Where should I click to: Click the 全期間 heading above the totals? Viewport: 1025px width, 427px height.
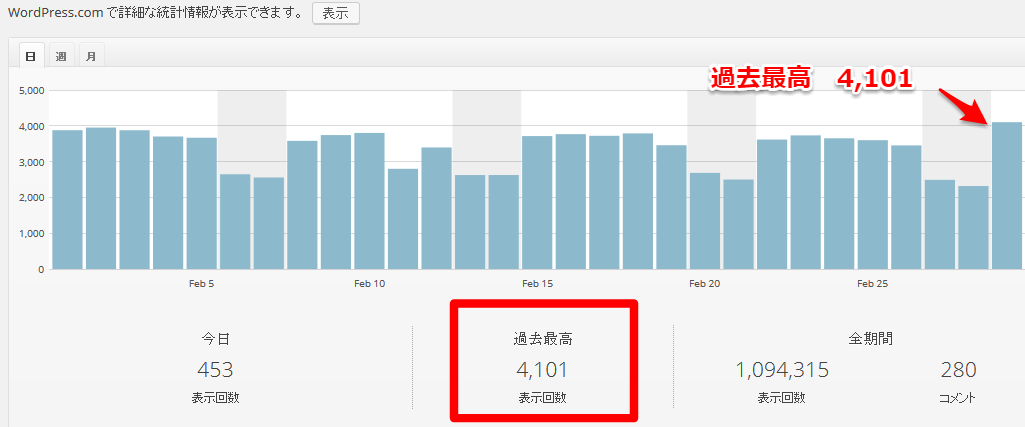(869, 339)
